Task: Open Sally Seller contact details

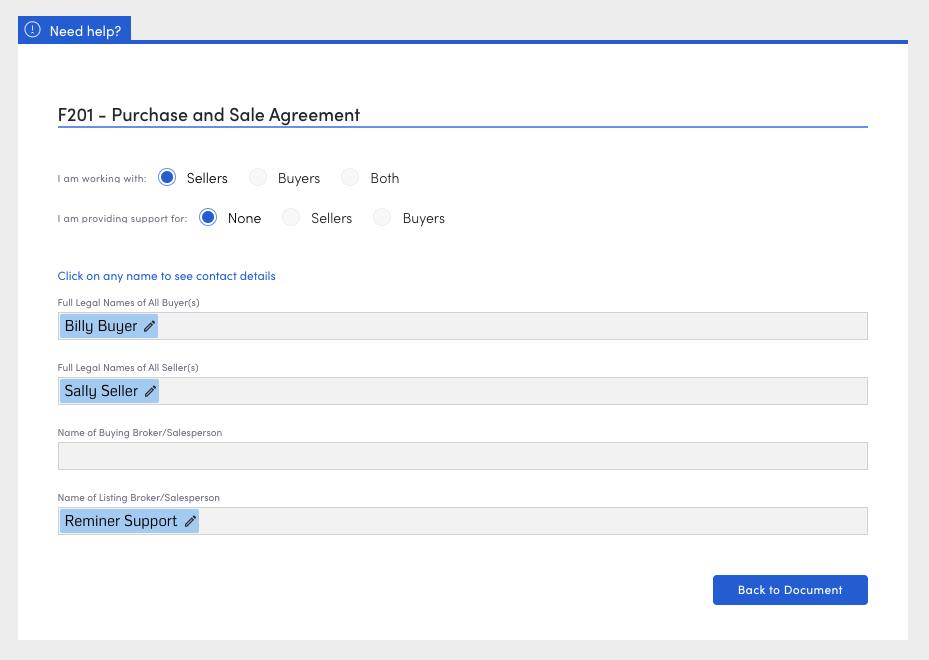Action: click(101, 391)
